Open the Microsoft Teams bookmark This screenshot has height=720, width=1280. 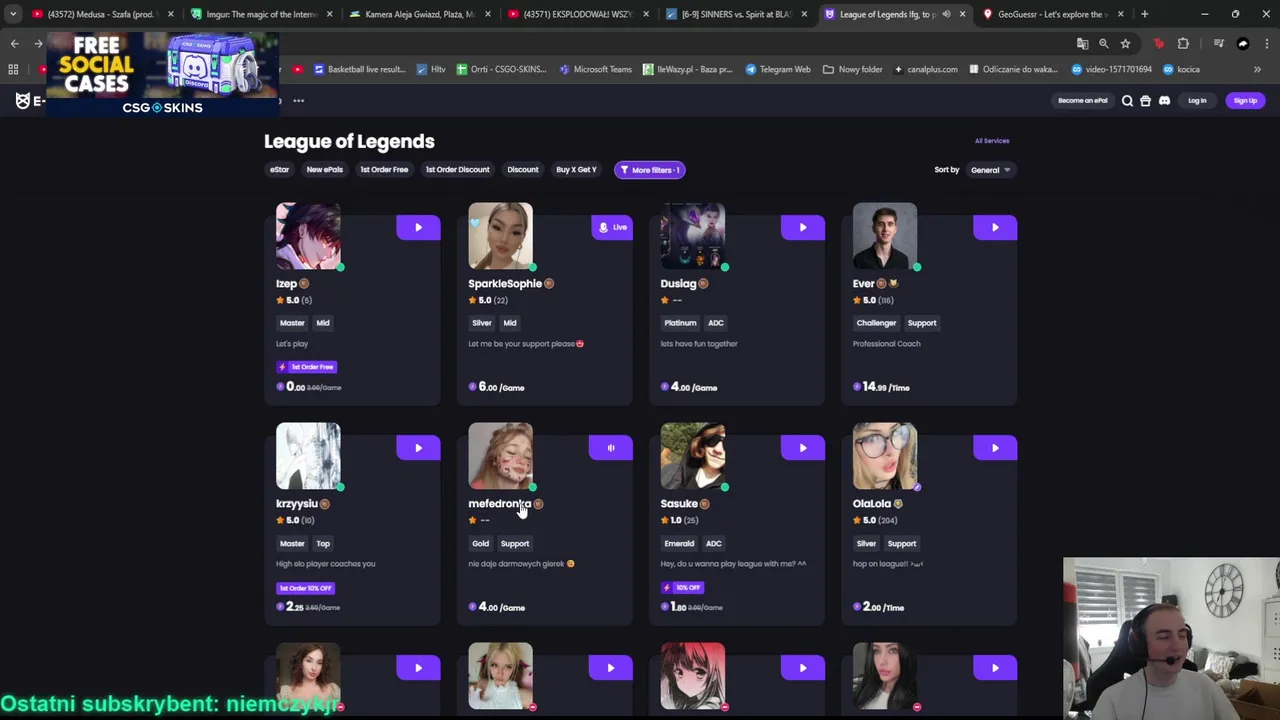pyautogui.click(x=596, y=69)
